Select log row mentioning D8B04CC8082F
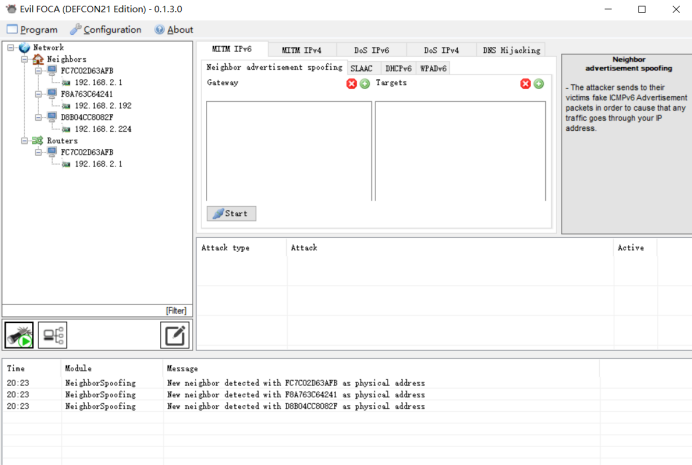Viewport: 692px width, 465px height. pyautogui.click(x=302, y=406)
